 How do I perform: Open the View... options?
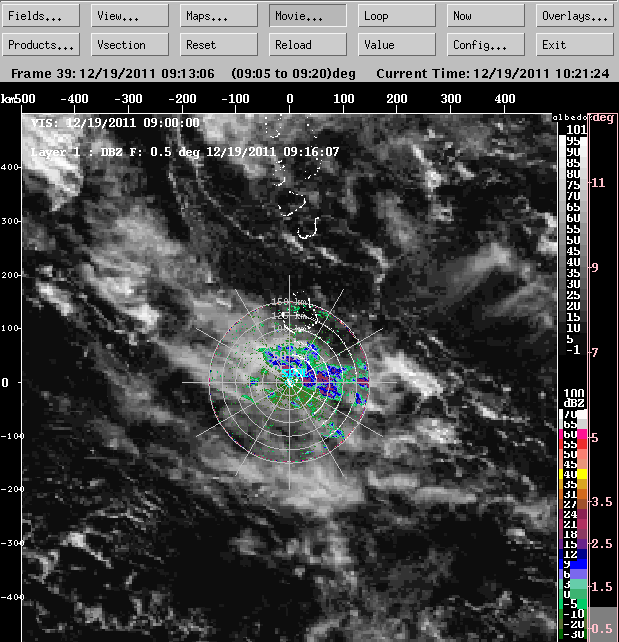(x=131, y=16)
